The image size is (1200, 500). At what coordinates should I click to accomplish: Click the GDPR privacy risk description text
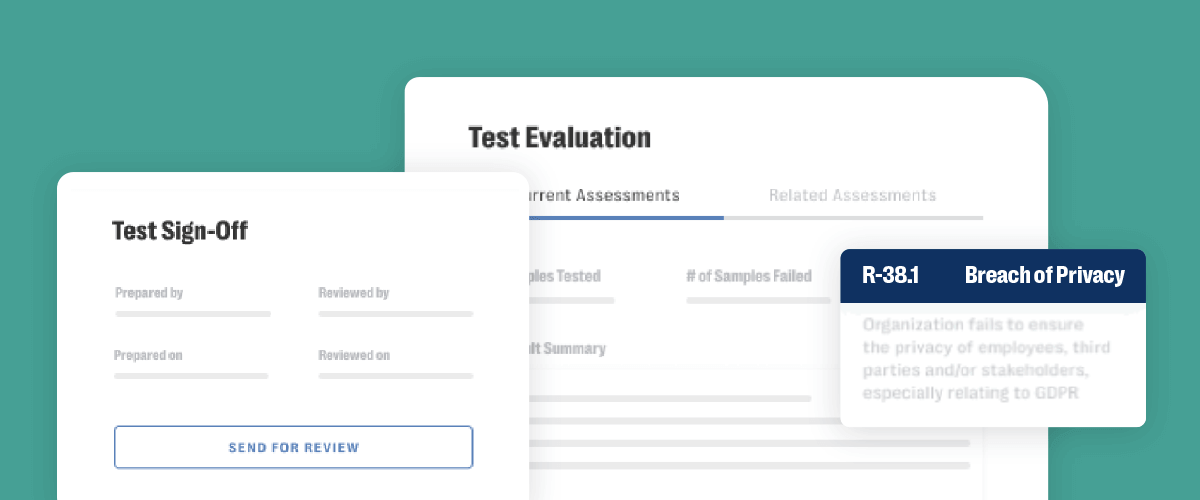[x=986, y=358]
